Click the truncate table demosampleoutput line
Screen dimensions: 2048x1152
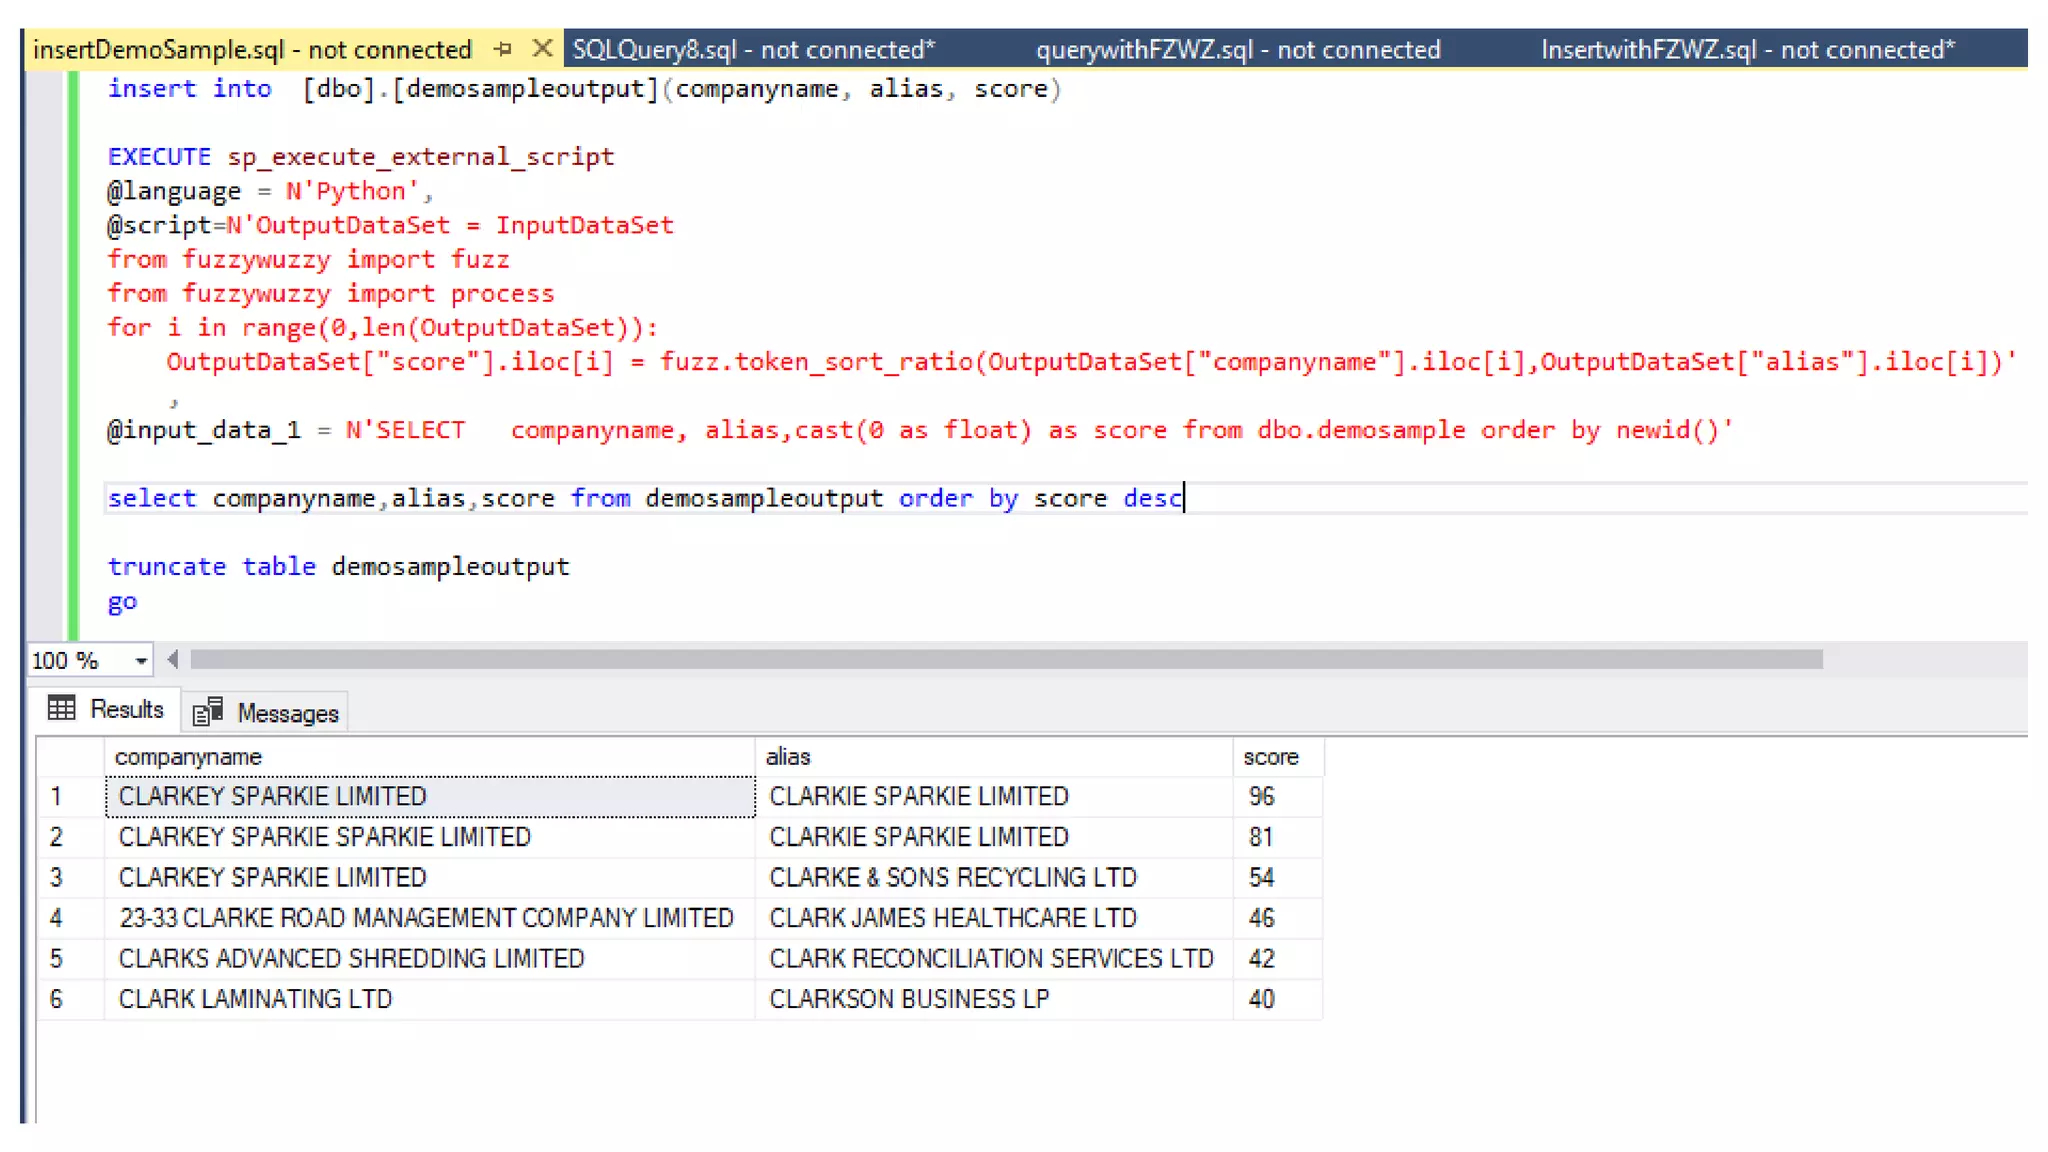339,566
